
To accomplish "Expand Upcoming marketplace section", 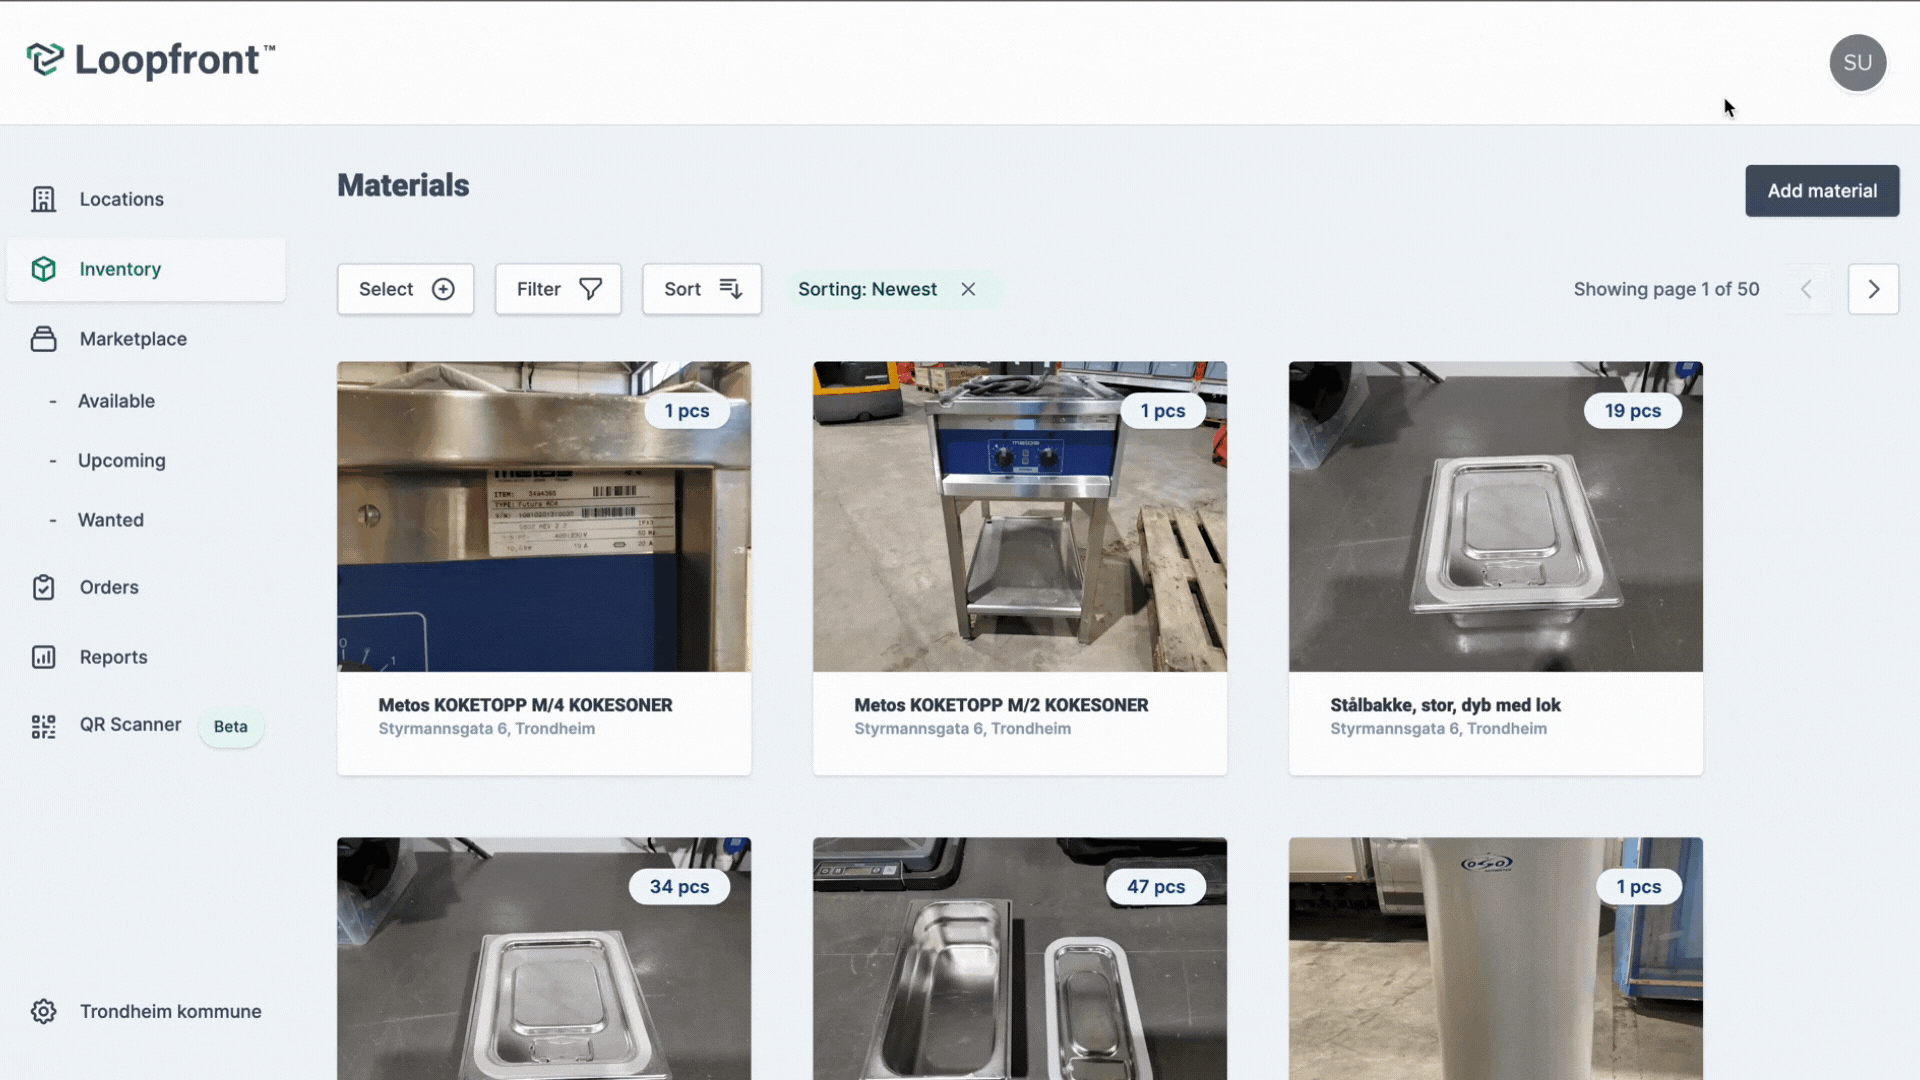I will pyautogui.click(x=121, y=459).
